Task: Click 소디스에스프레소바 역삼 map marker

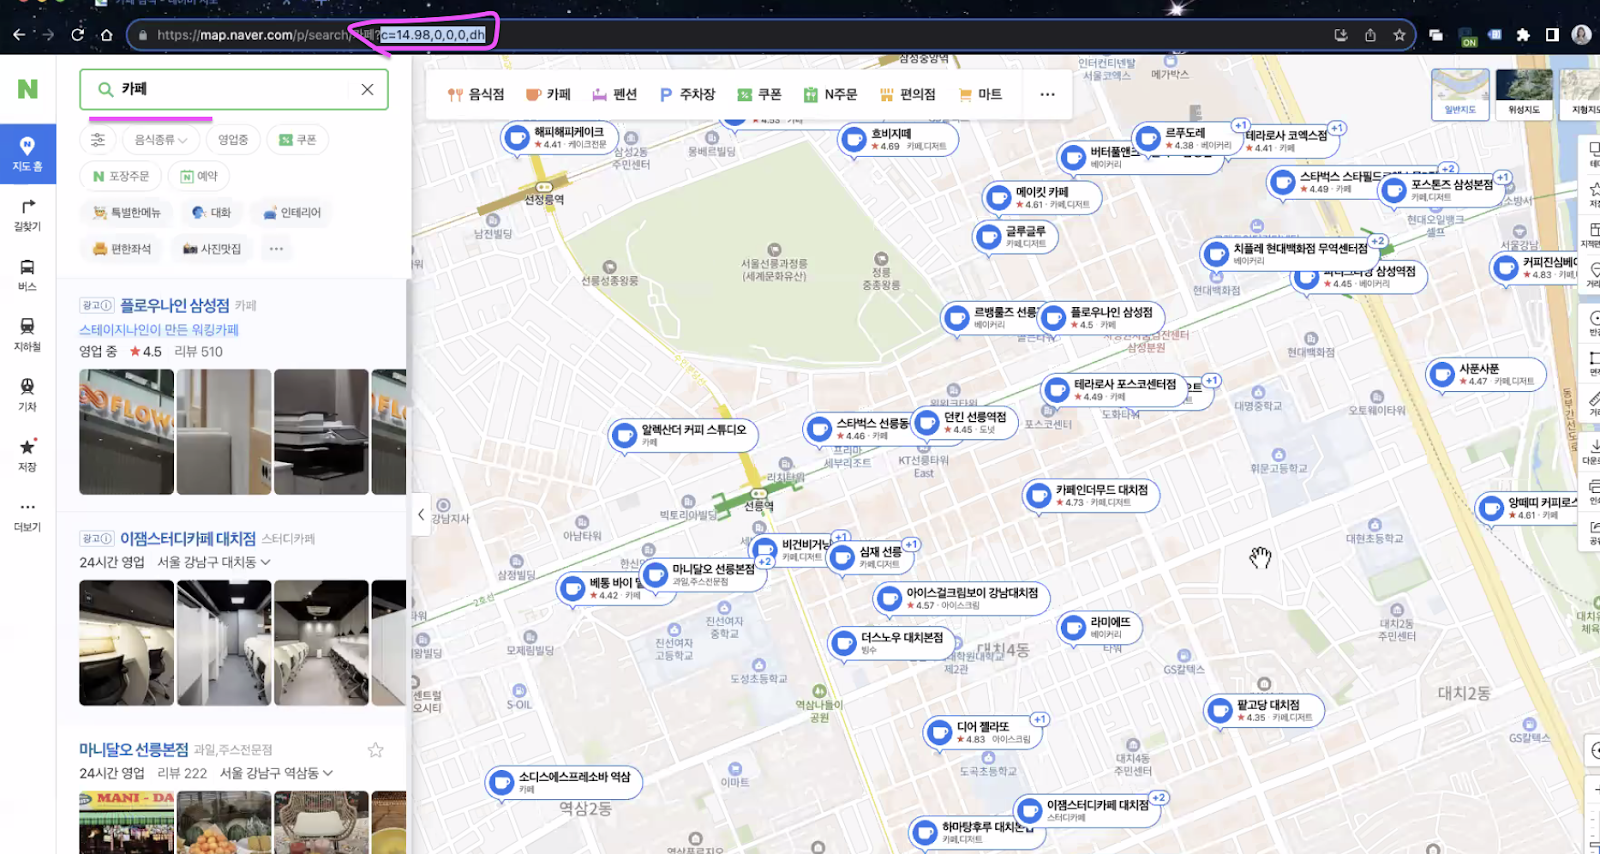Action: click(x=563, y=782)
